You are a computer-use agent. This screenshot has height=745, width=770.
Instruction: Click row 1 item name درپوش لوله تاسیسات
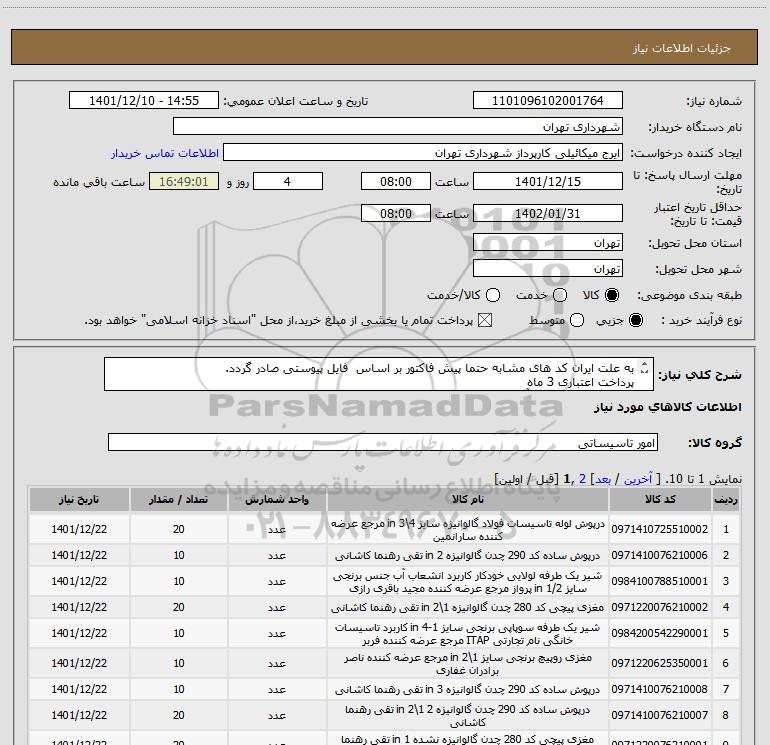tap(468, 529)
